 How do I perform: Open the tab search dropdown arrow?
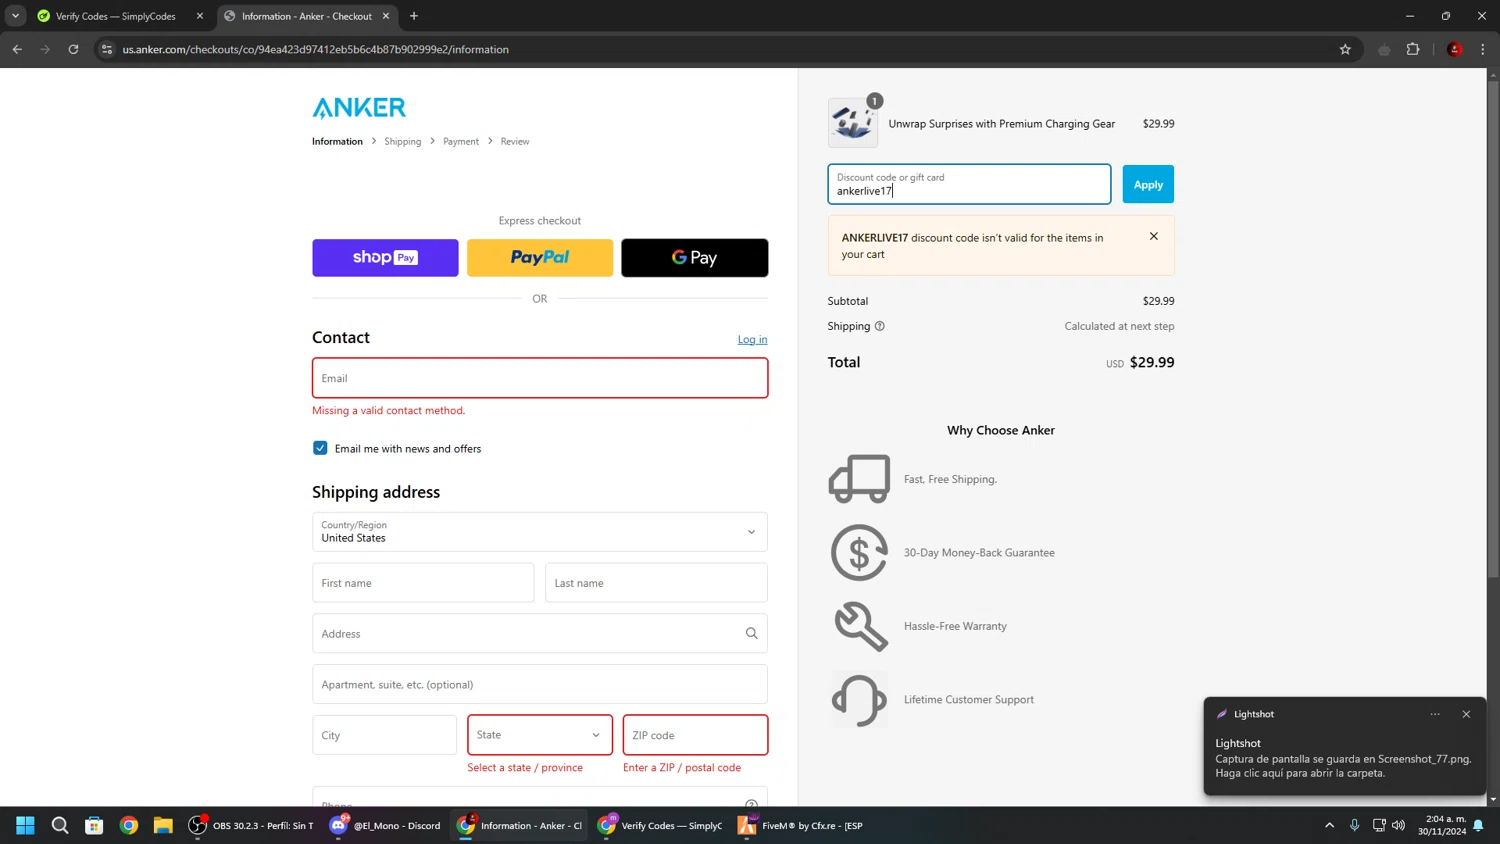pyautogui.click(x=15, y=16)
